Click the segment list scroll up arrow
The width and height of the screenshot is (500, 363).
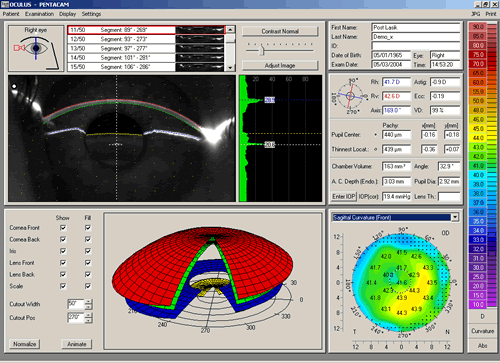(230, 30)
